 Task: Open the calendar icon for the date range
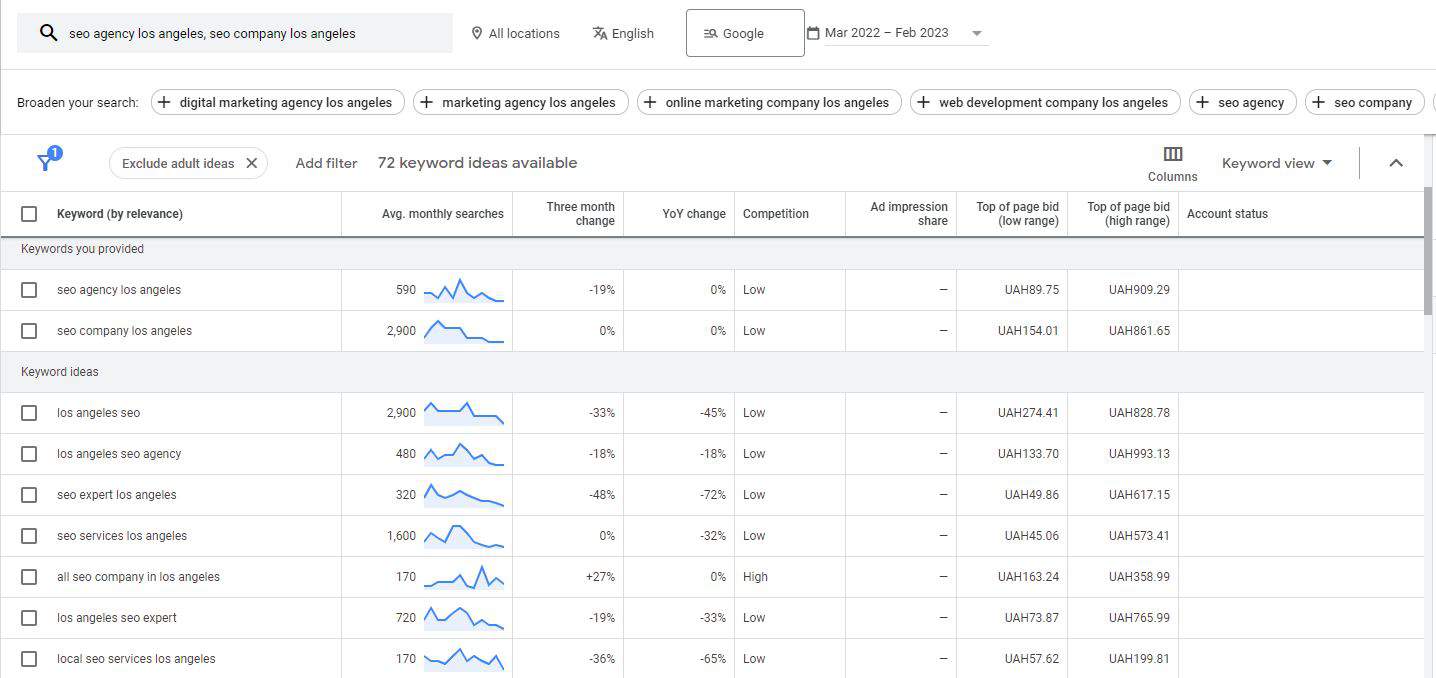click(x=815, y=31)
